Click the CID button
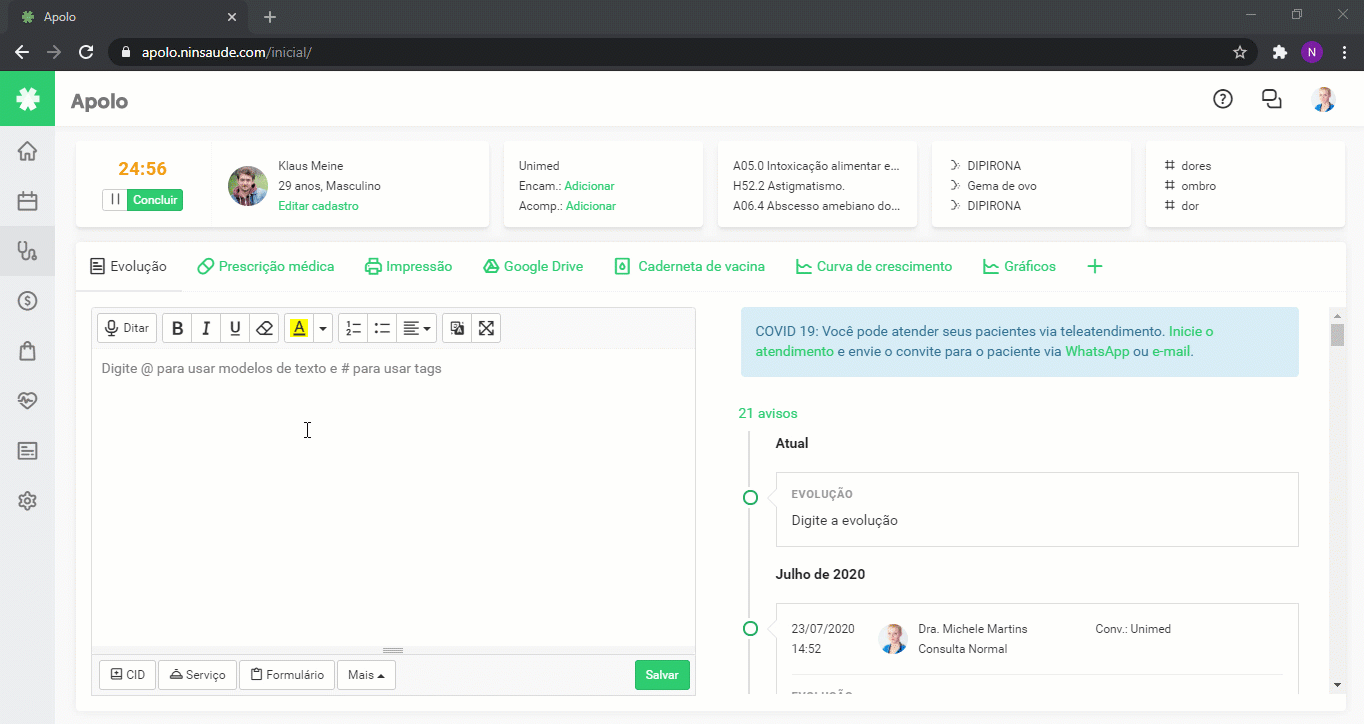 [127, 675]
